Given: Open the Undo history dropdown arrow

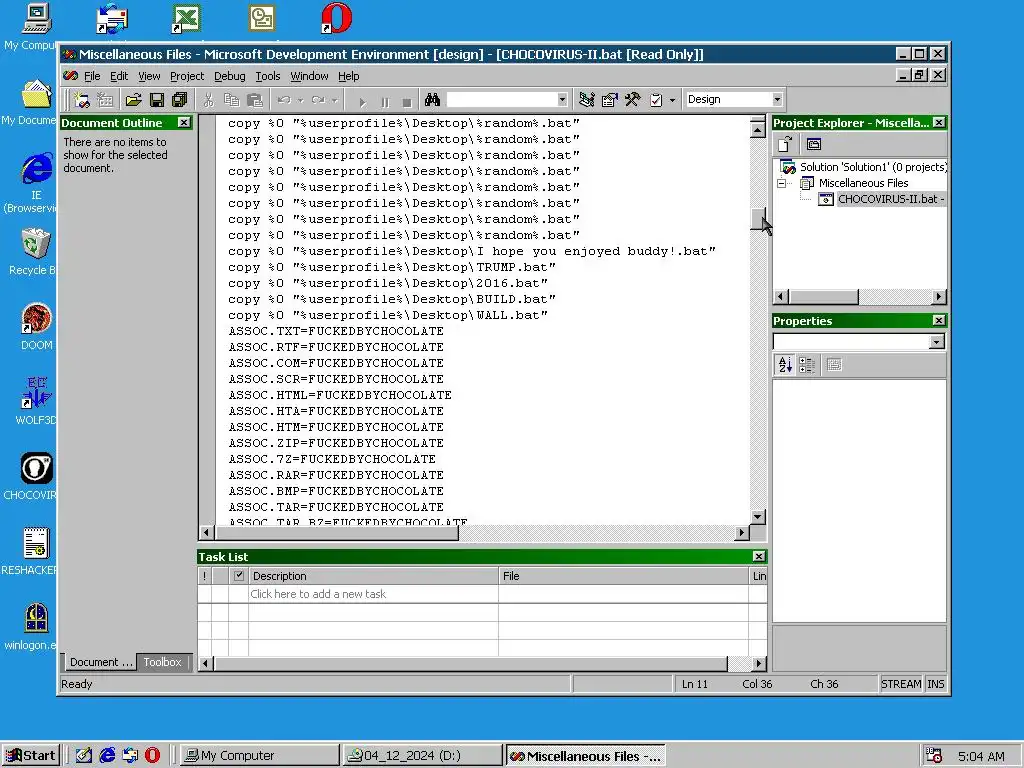Looking at the screenshot, I should 300,100.
